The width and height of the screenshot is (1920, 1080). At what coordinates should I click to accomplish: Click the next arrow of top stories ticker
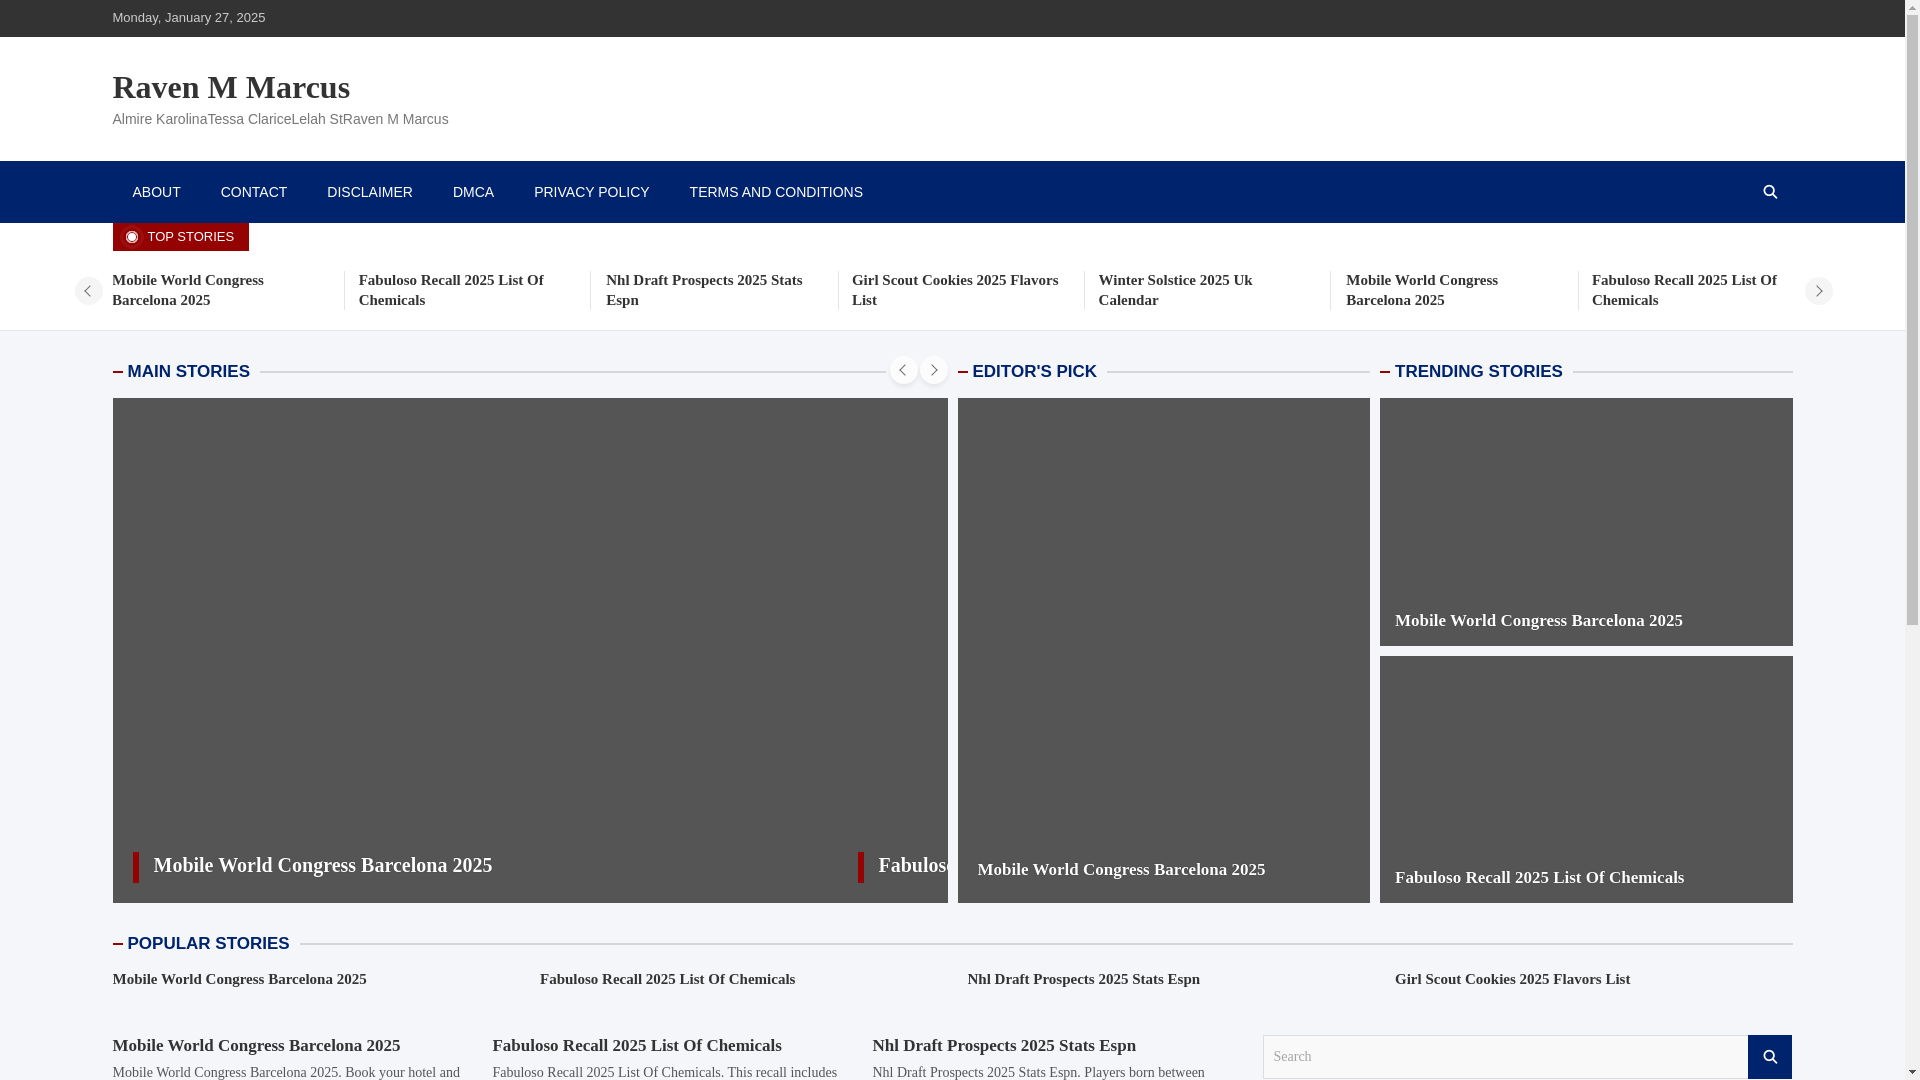1818,291
